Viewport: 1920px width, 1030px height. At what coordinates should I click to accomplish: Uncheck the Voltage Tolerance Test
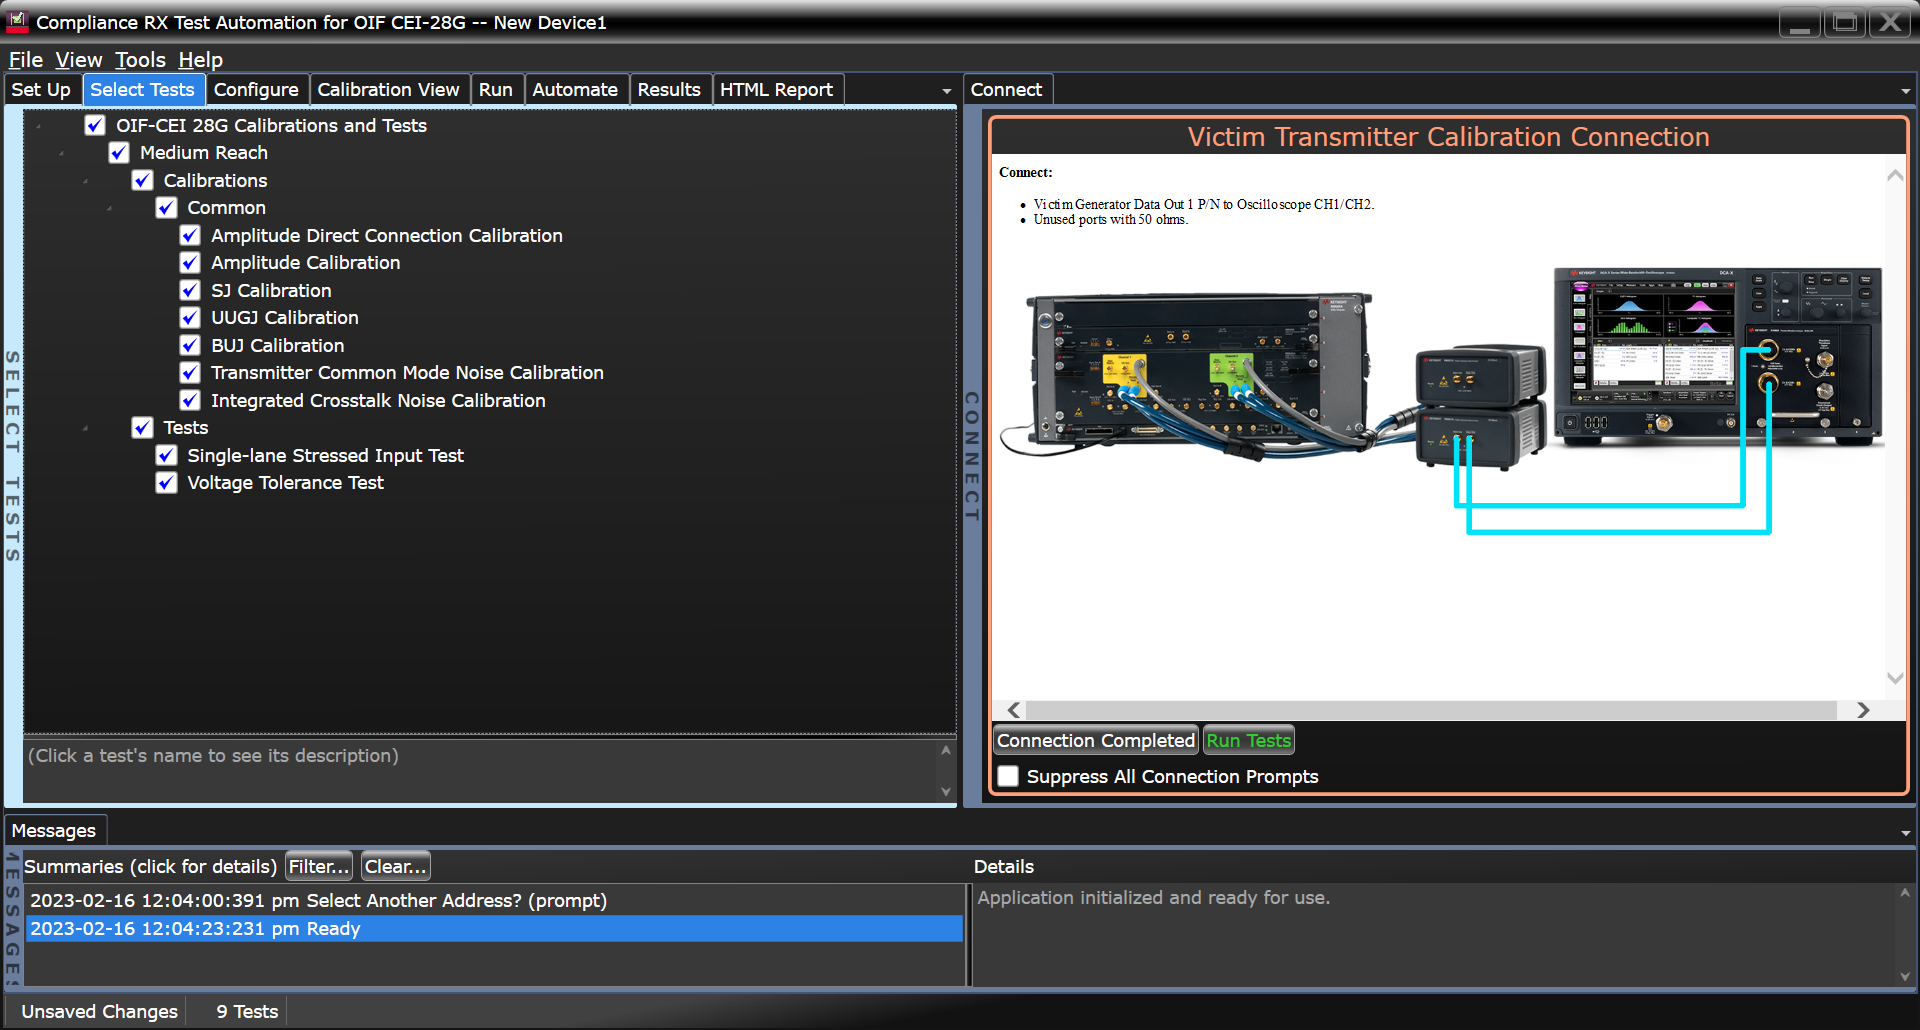point(166,482)
